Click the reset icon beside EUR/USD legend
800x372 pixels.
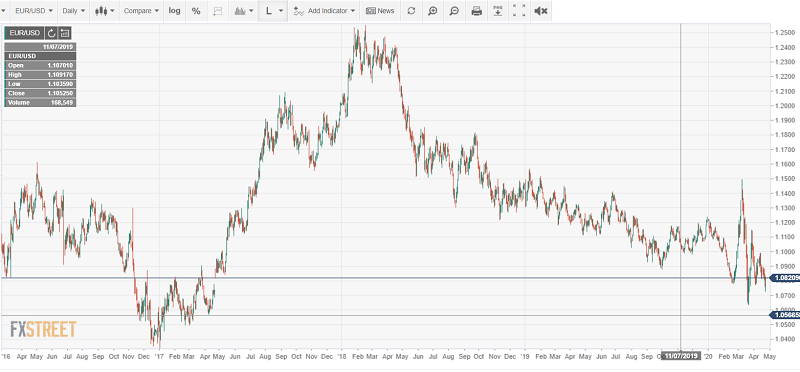[51, 33]
